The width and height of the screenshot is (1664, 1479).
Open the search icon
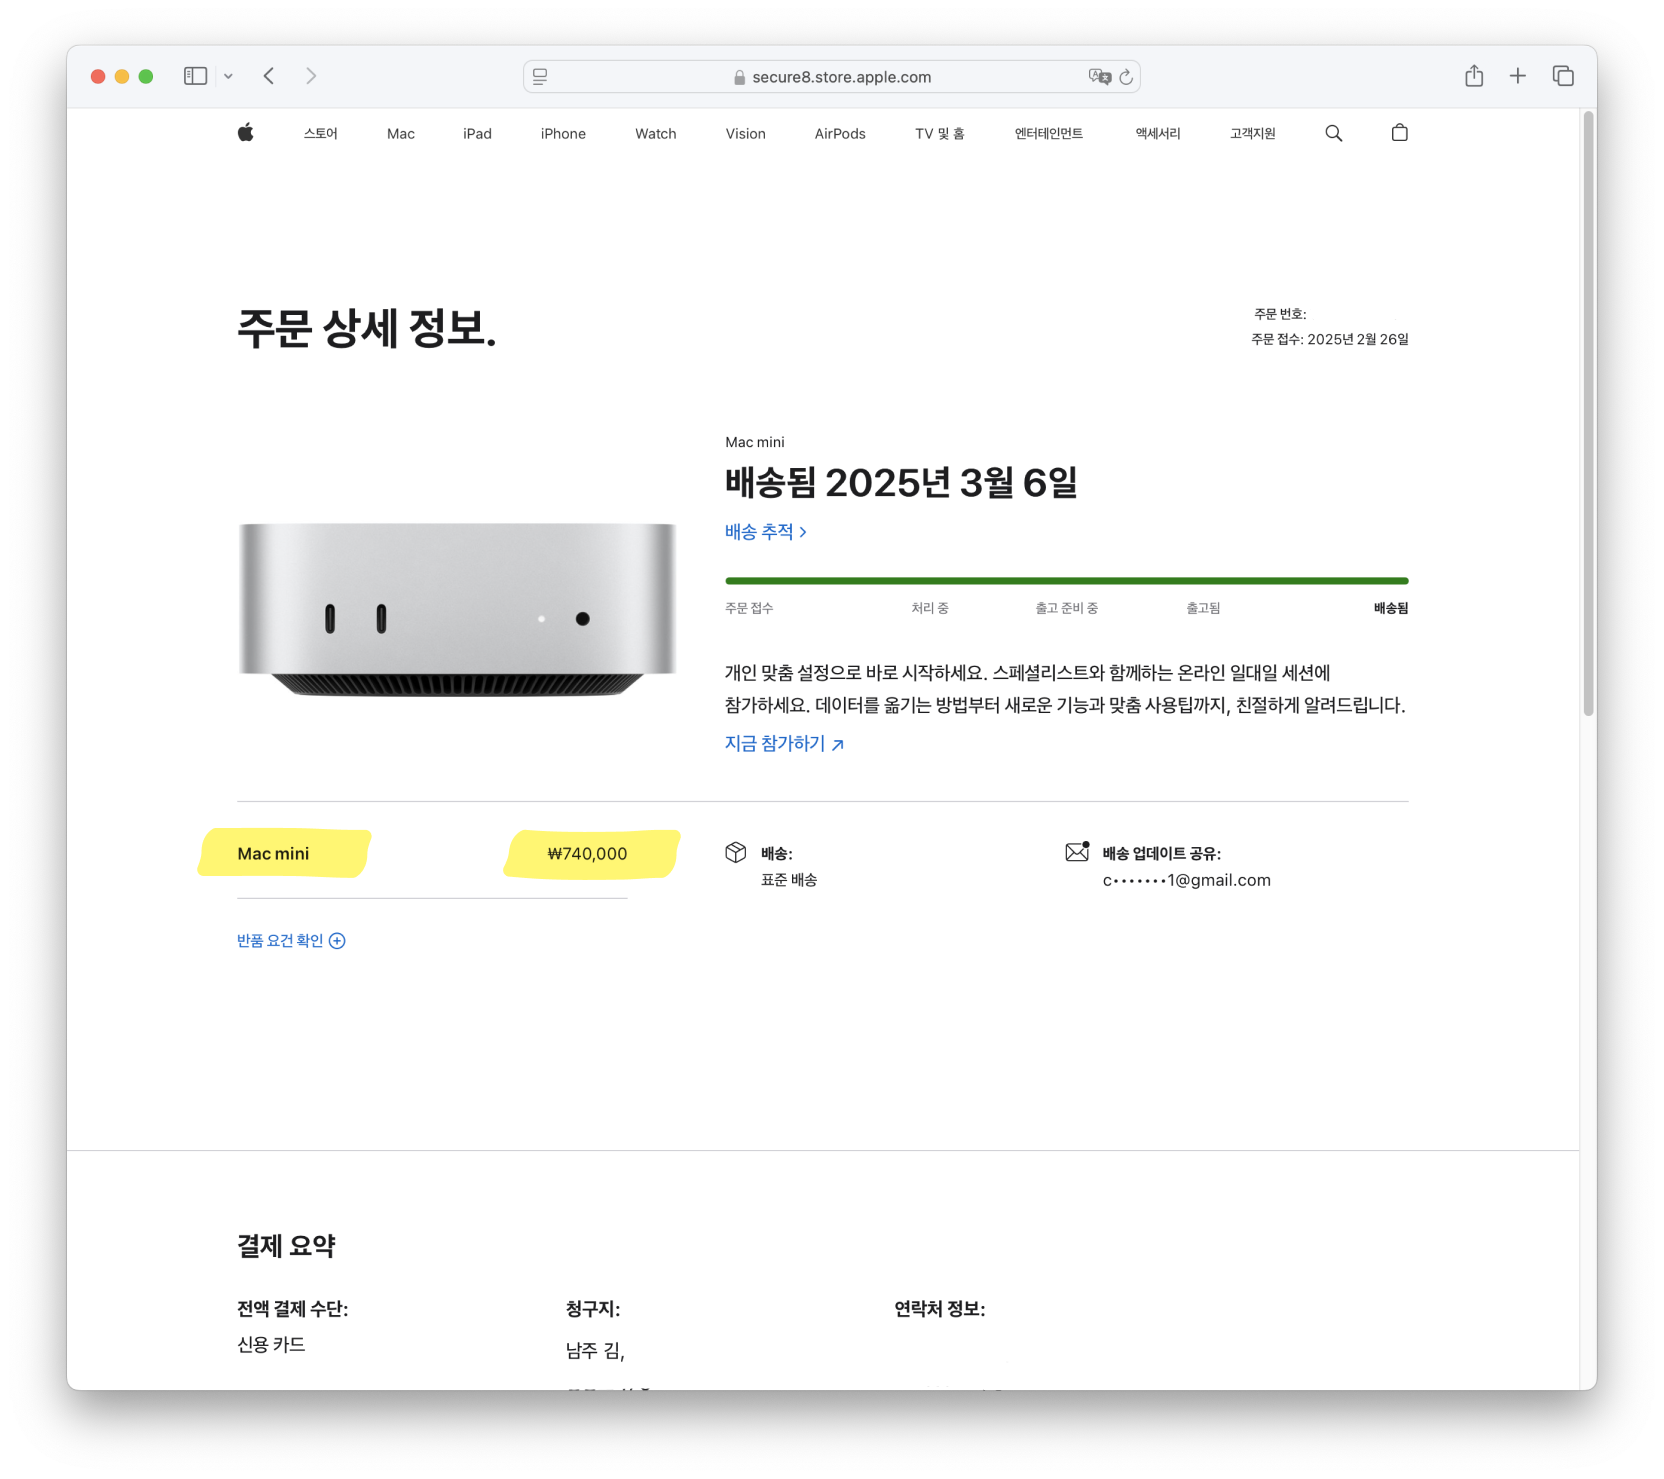click(x=1334, y=132)
